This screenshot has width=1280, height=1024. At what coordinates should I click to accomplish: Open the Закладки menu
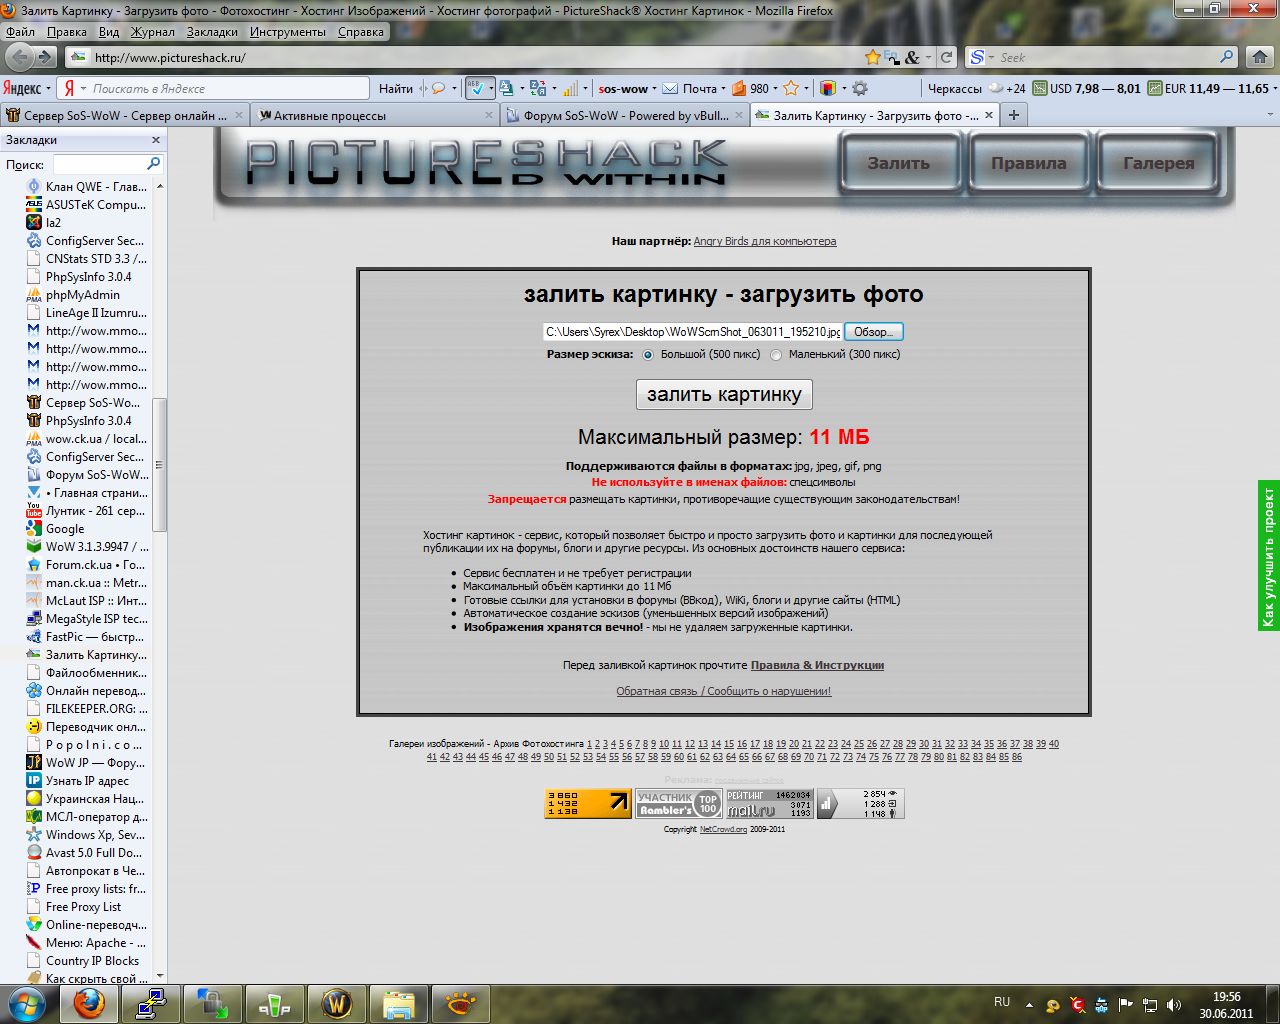pos(212,32)
